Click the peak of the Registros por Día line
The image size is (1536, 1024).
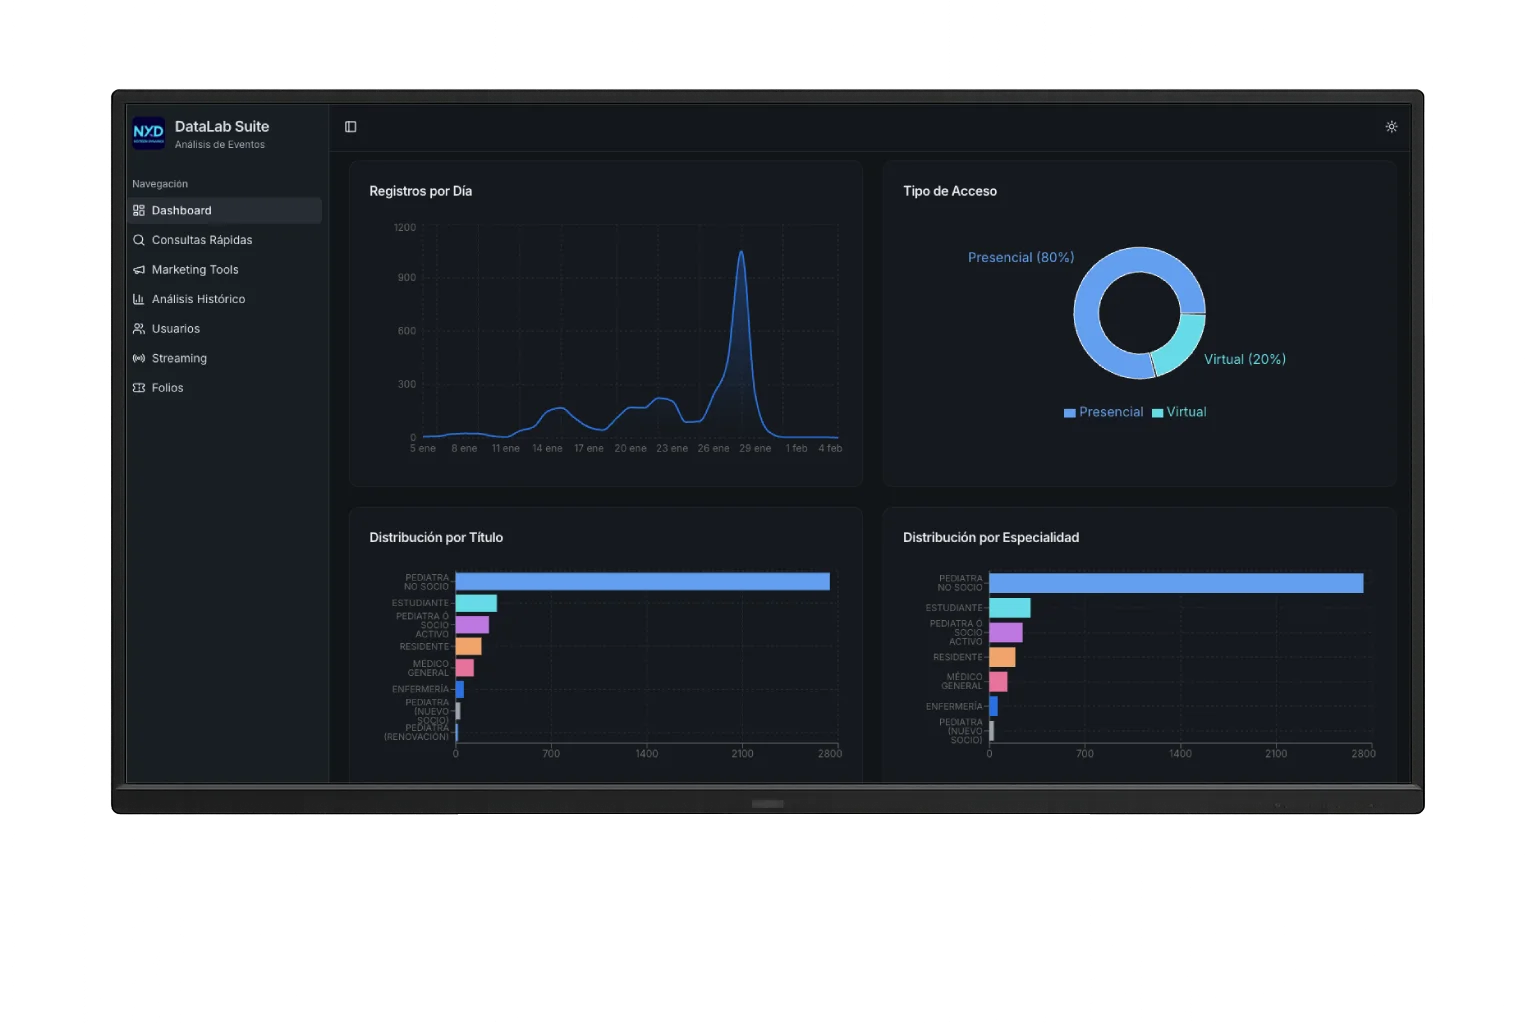click(x=741, y=252)
